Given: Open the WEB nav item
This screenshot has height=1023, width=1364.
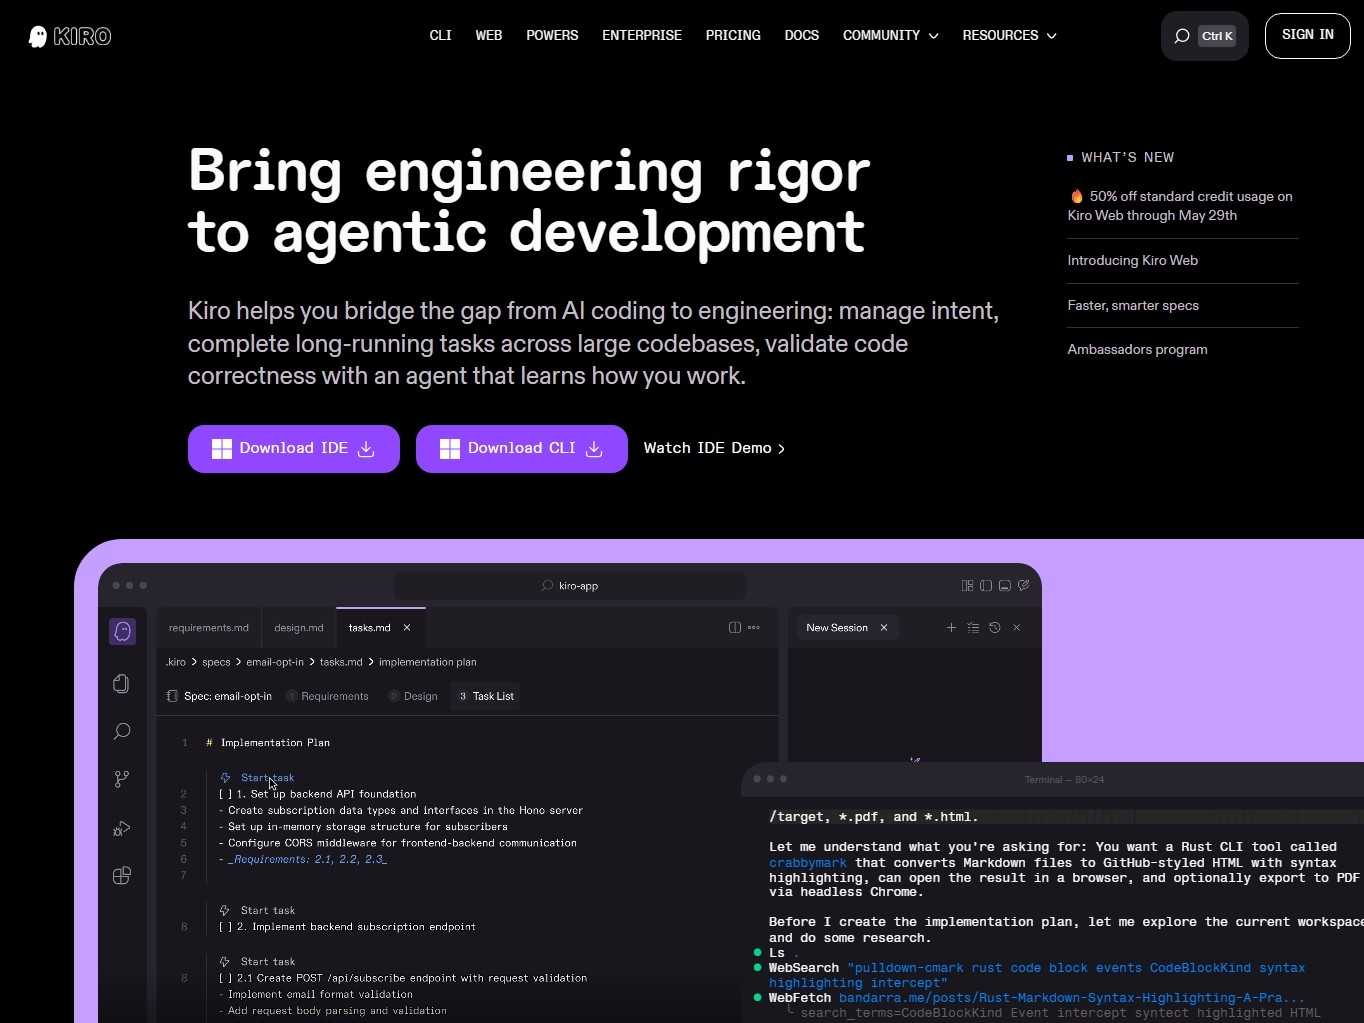Looking at the screenshot, I should 489,36.
